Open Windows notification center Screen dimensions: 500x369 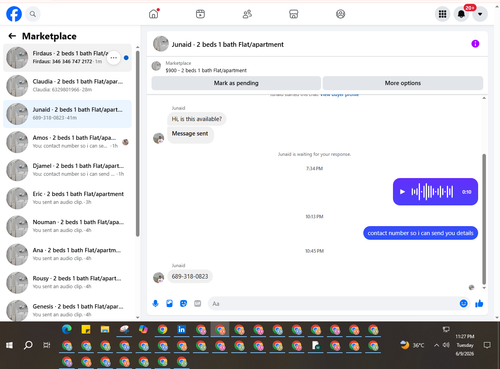pos(487,345)
